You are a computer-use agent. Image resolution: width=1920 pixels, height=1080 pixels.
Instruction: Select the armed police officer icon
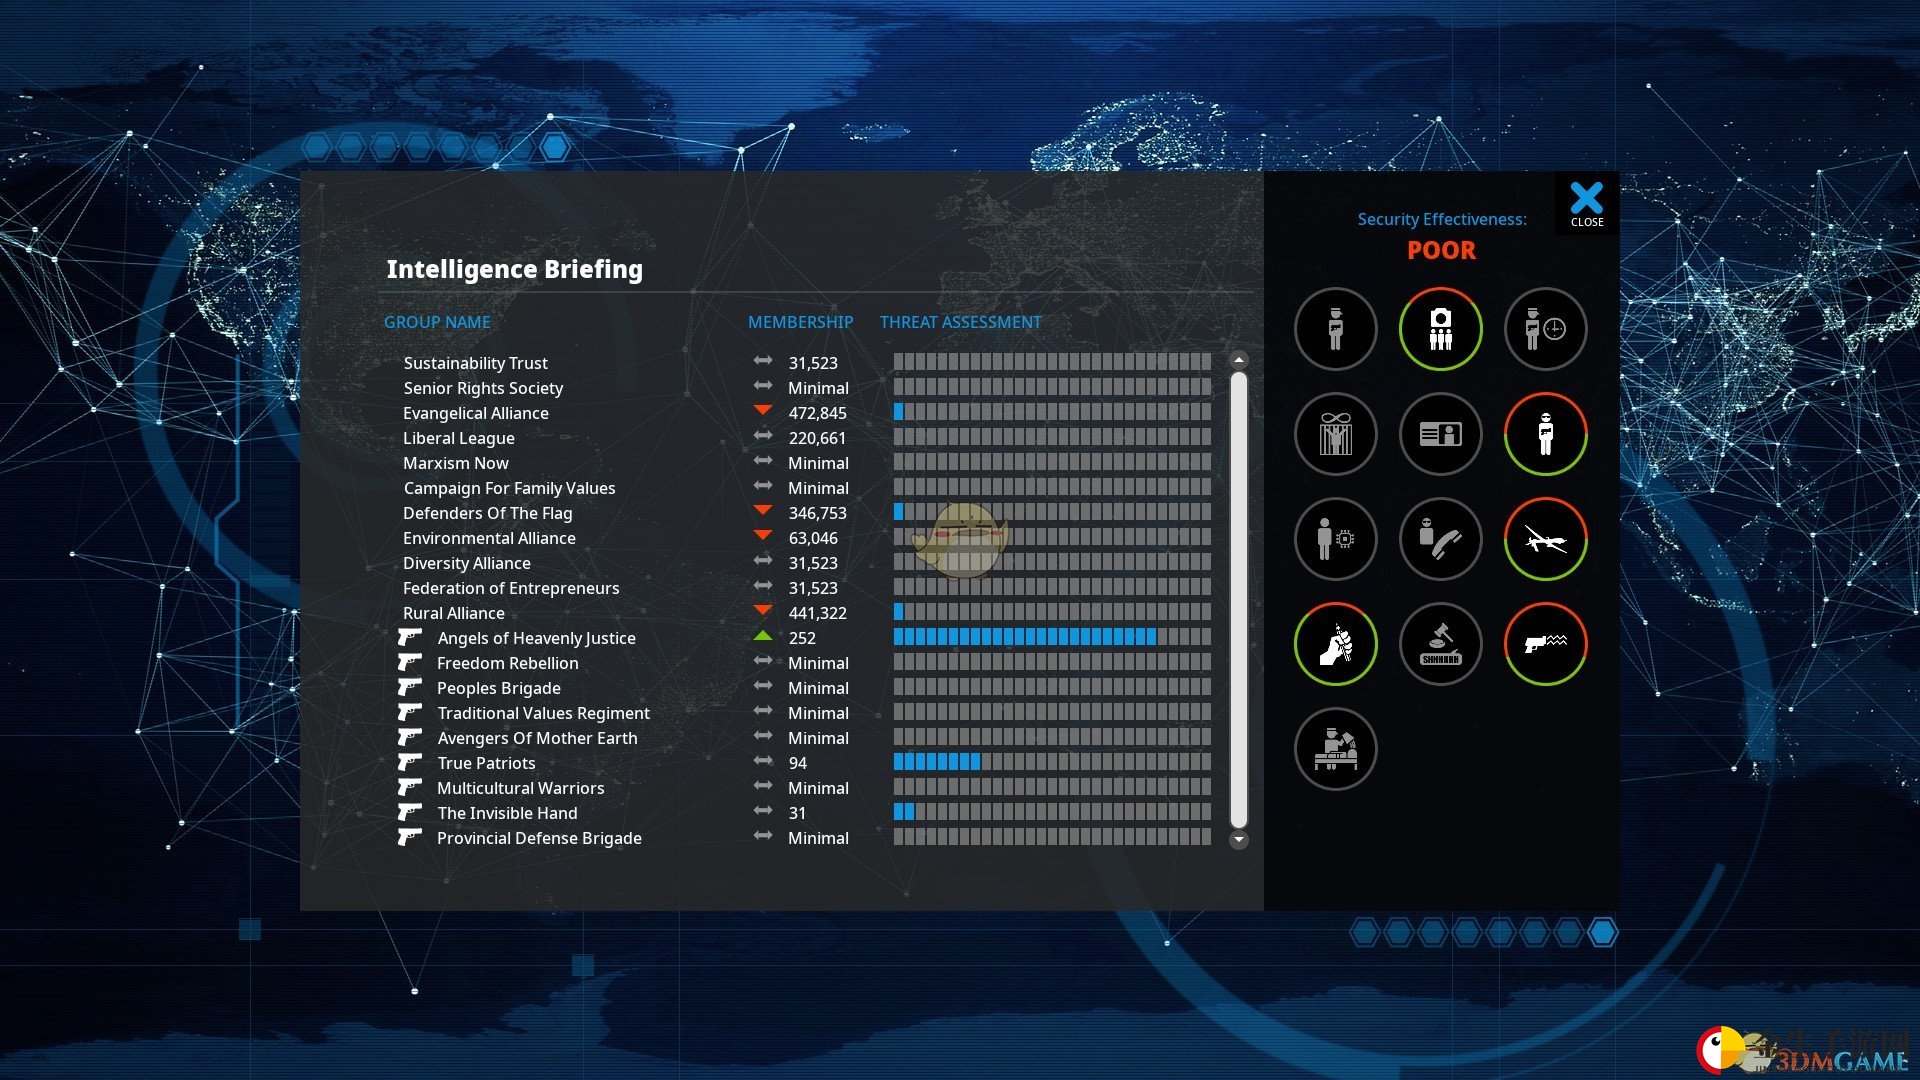[x=1335, y=329]
